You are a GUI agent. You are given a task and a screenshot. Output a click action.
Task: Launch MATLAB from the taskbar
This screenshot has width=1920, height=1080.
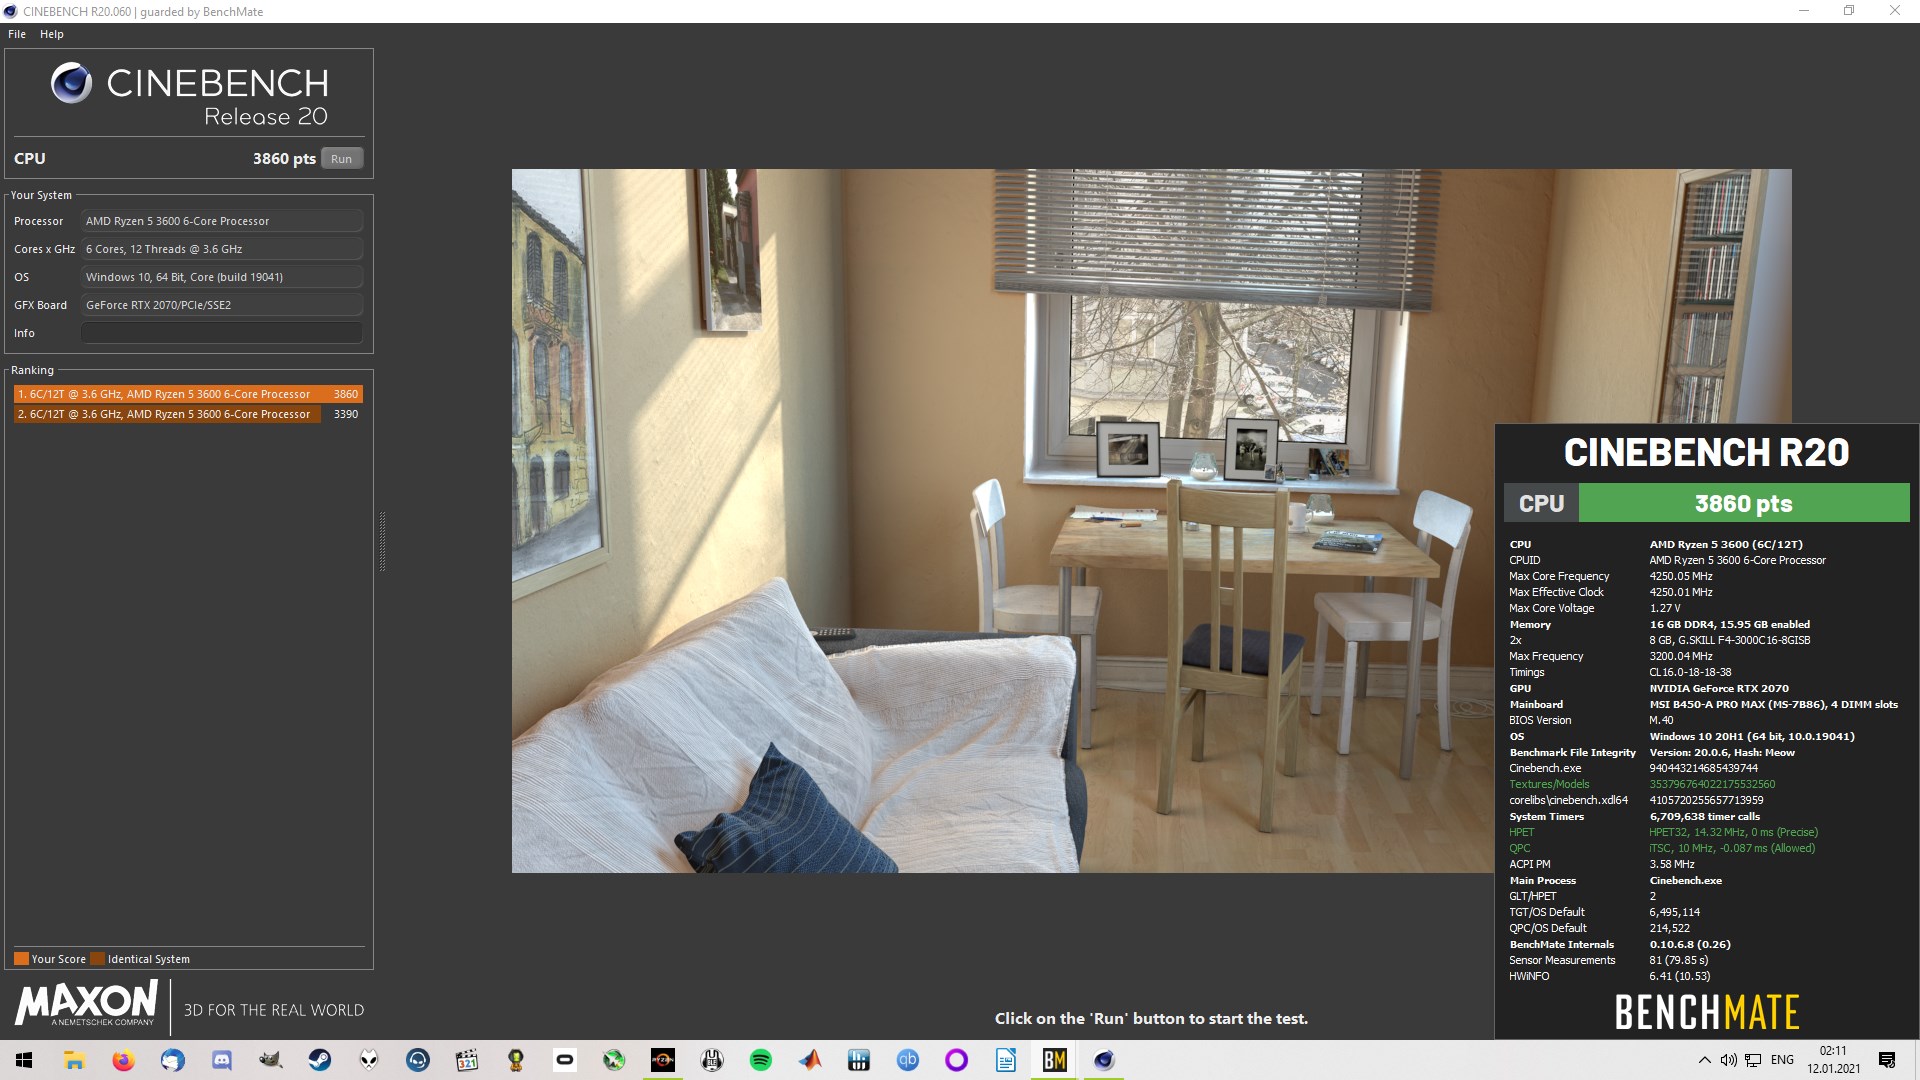(x=810, y=1060)
